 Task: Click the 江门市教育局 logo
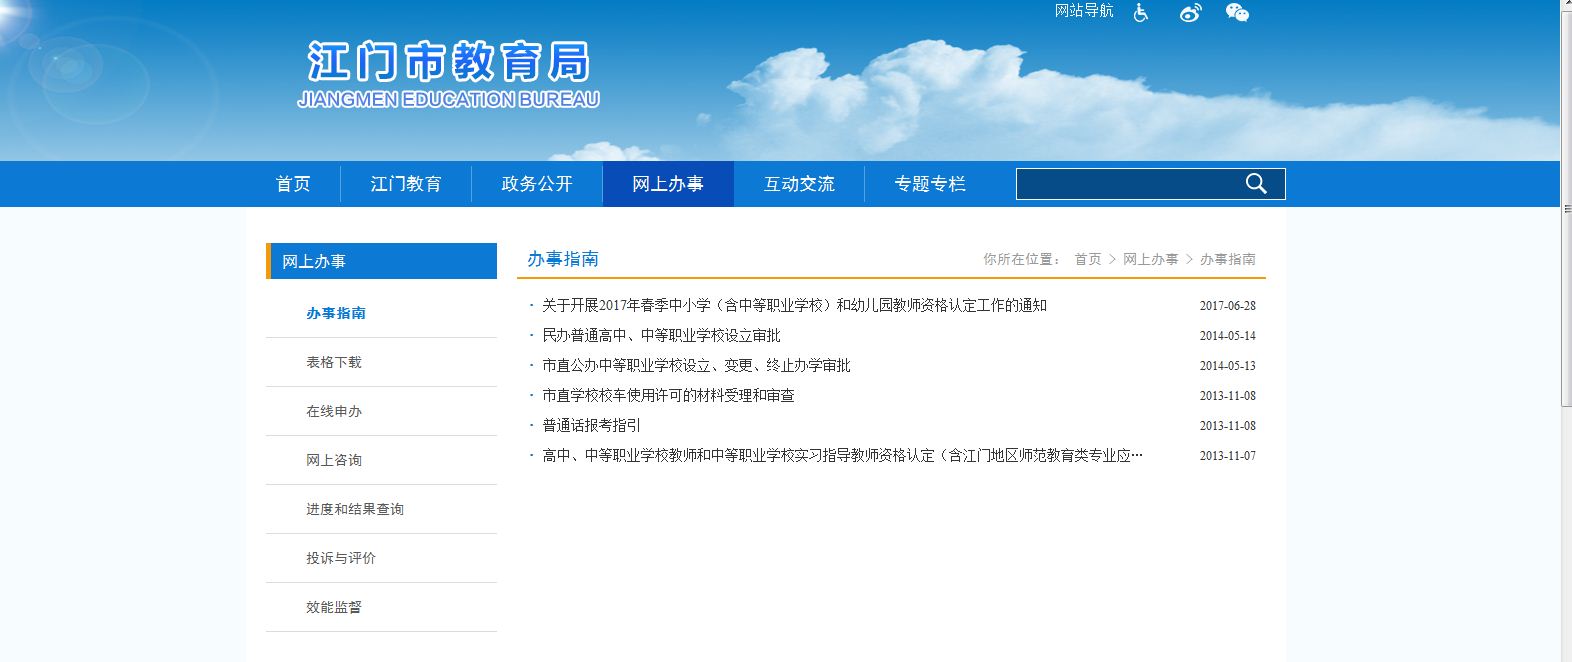click(448, 74)
